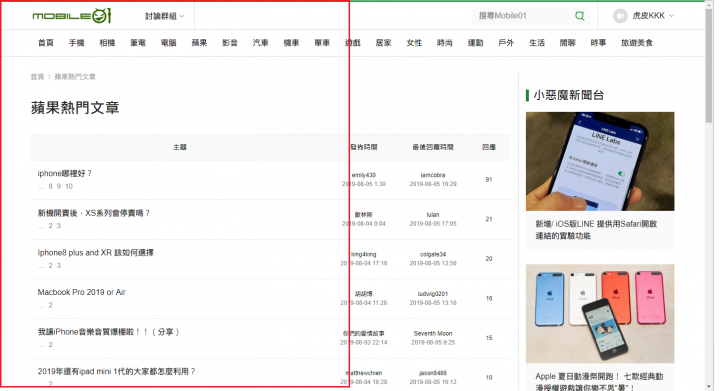Image resolution: width=720 pixels, height=391 pixels.
Task: Open the 手機 category
Action: 76,43
